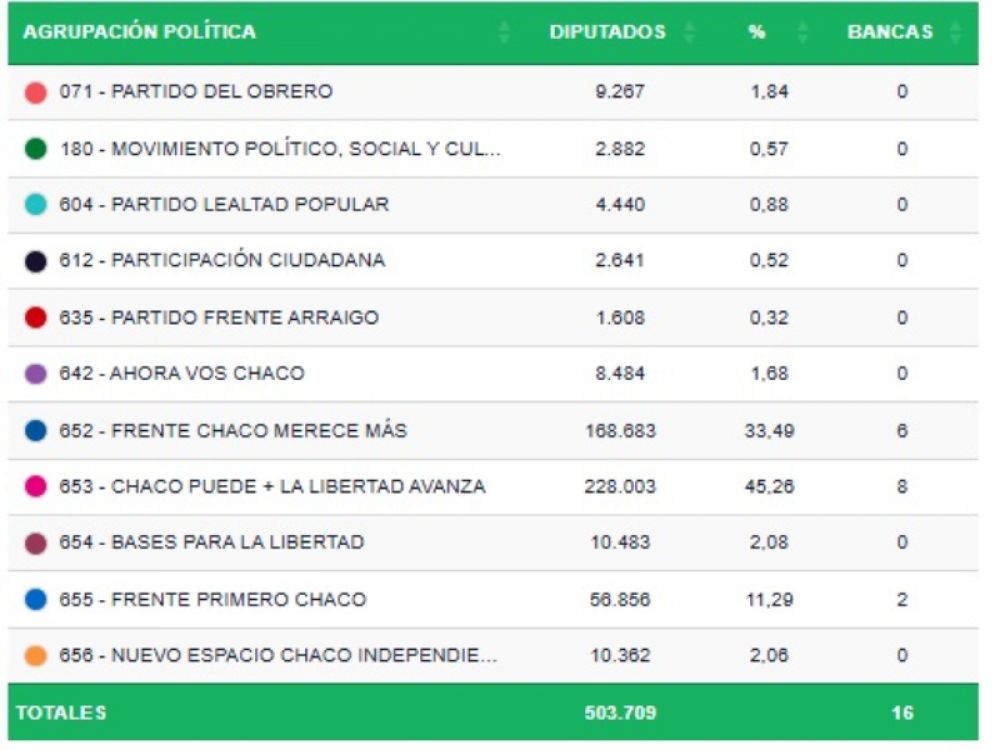Image resolution: width=1000 pixels, height=750 pixels.
Task: Click the magenta Chaco Puede color dot
Action: (36, 487)
